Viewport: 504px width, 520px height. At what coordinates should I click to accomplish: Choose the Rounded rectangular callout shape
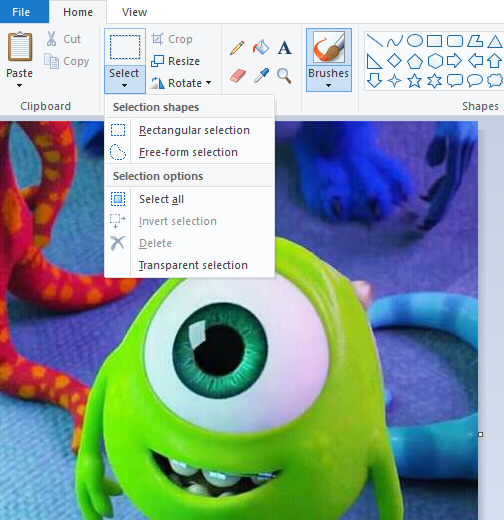coord(455,81)
